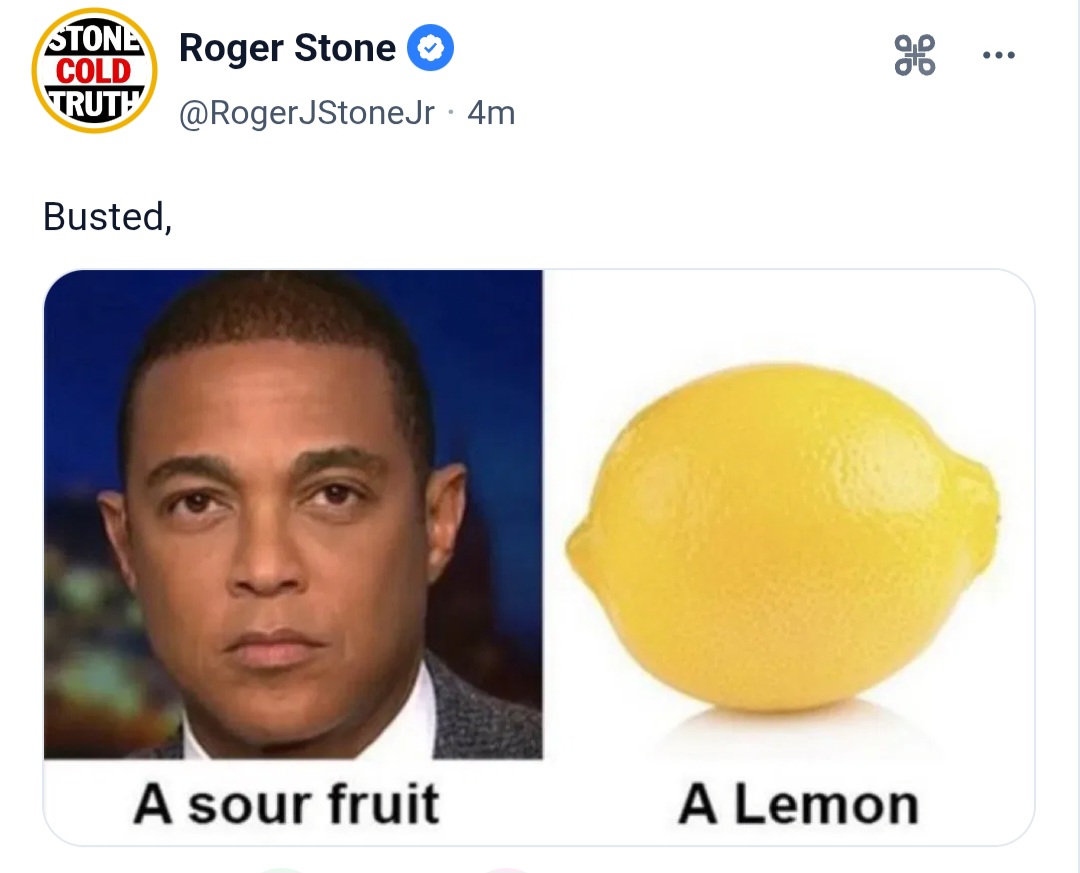Click the "A Lemon" caption text
Image resolution: width=1080 pixels, height=873 pixels.
(798, 804)
